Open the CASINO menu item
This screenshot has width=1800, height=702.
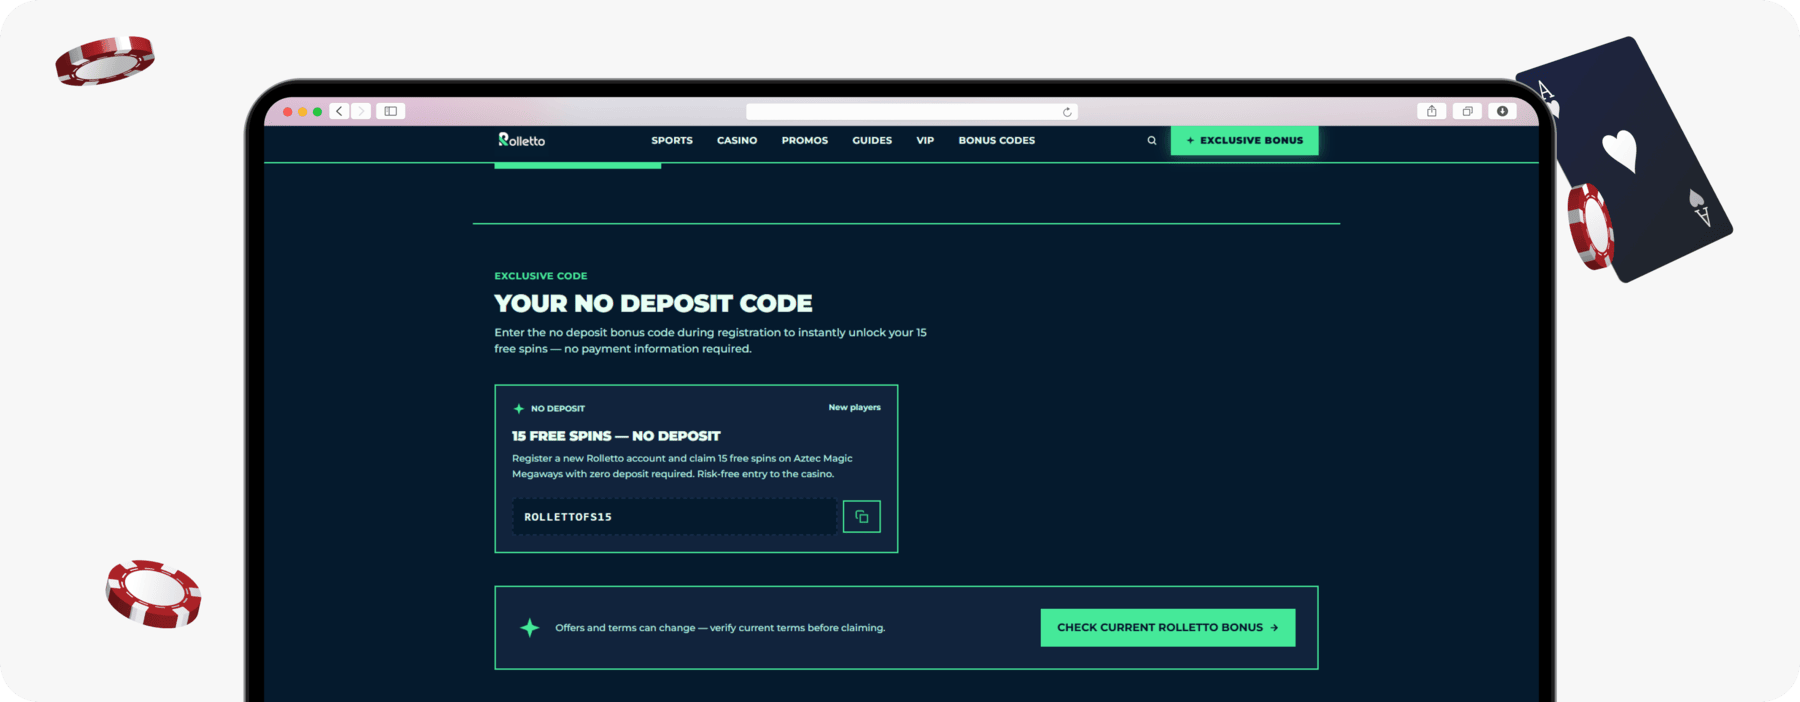737,140
